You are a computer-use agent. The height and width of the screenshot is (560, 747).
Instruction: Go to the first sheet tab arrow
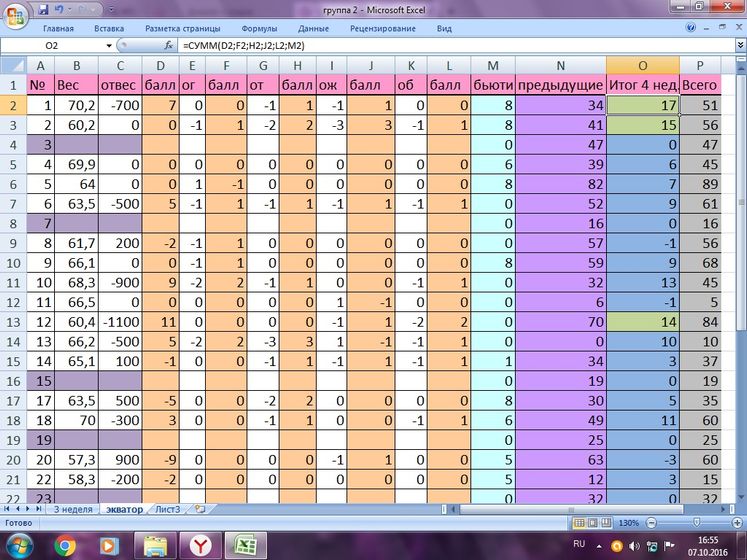(x=7, y=509)
